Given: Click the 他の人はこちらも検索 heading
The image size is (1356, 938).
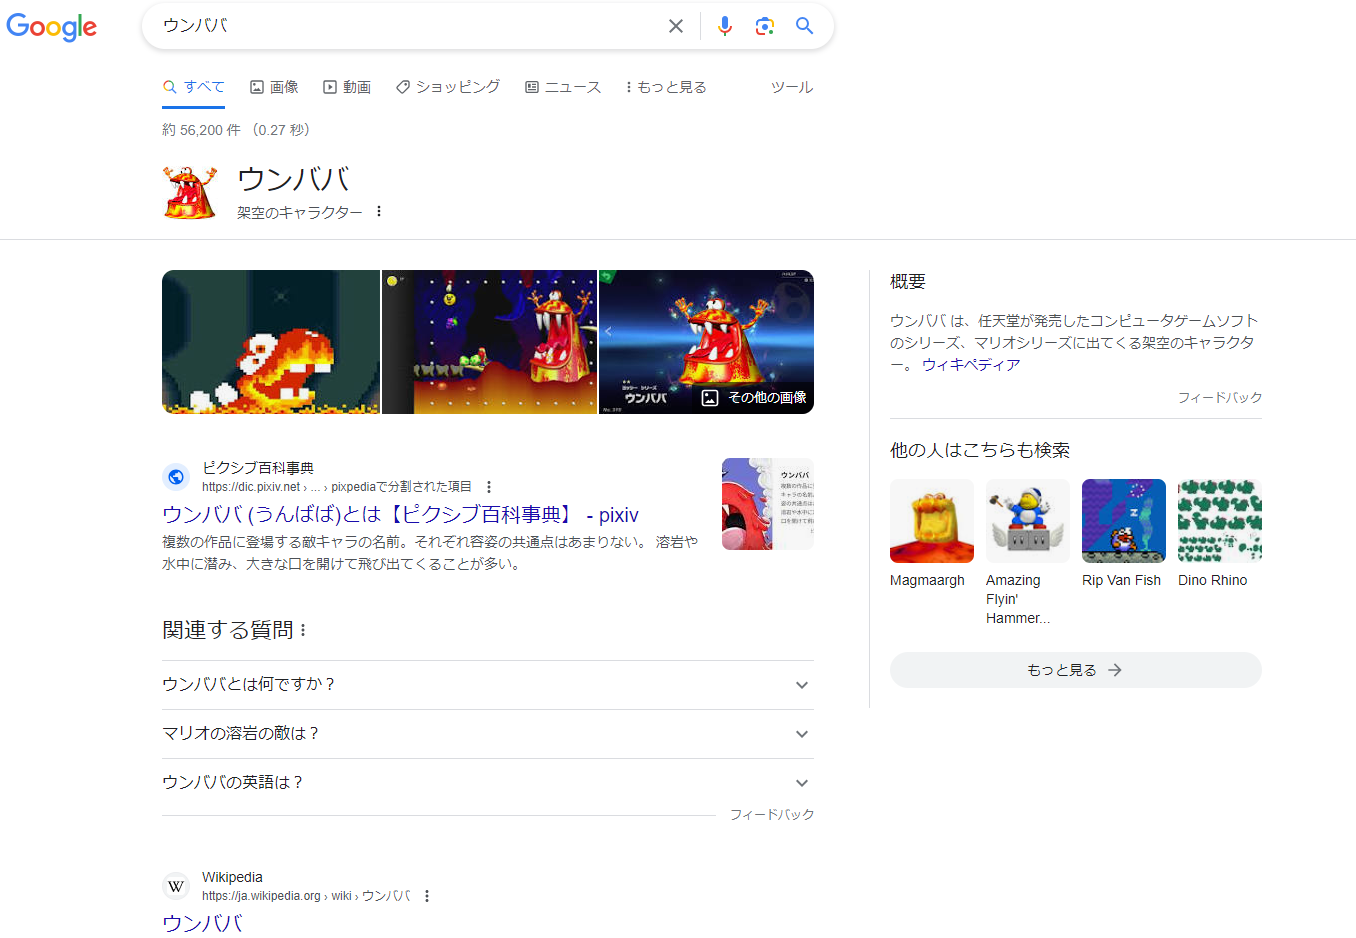Looking at the screenshot, I should [980, 450].
